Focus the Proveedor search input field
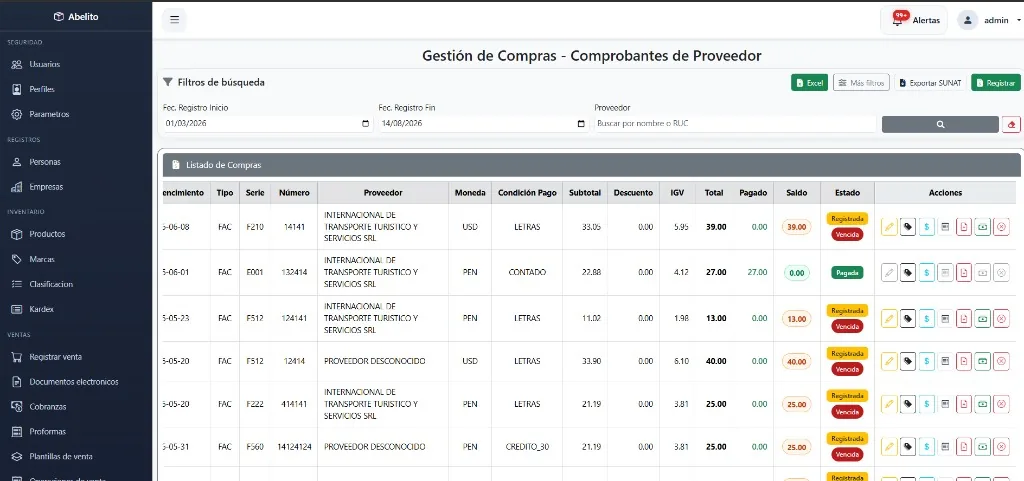Image resolution: width=1024 pixels, height=481 pixels. click(735, 124)
